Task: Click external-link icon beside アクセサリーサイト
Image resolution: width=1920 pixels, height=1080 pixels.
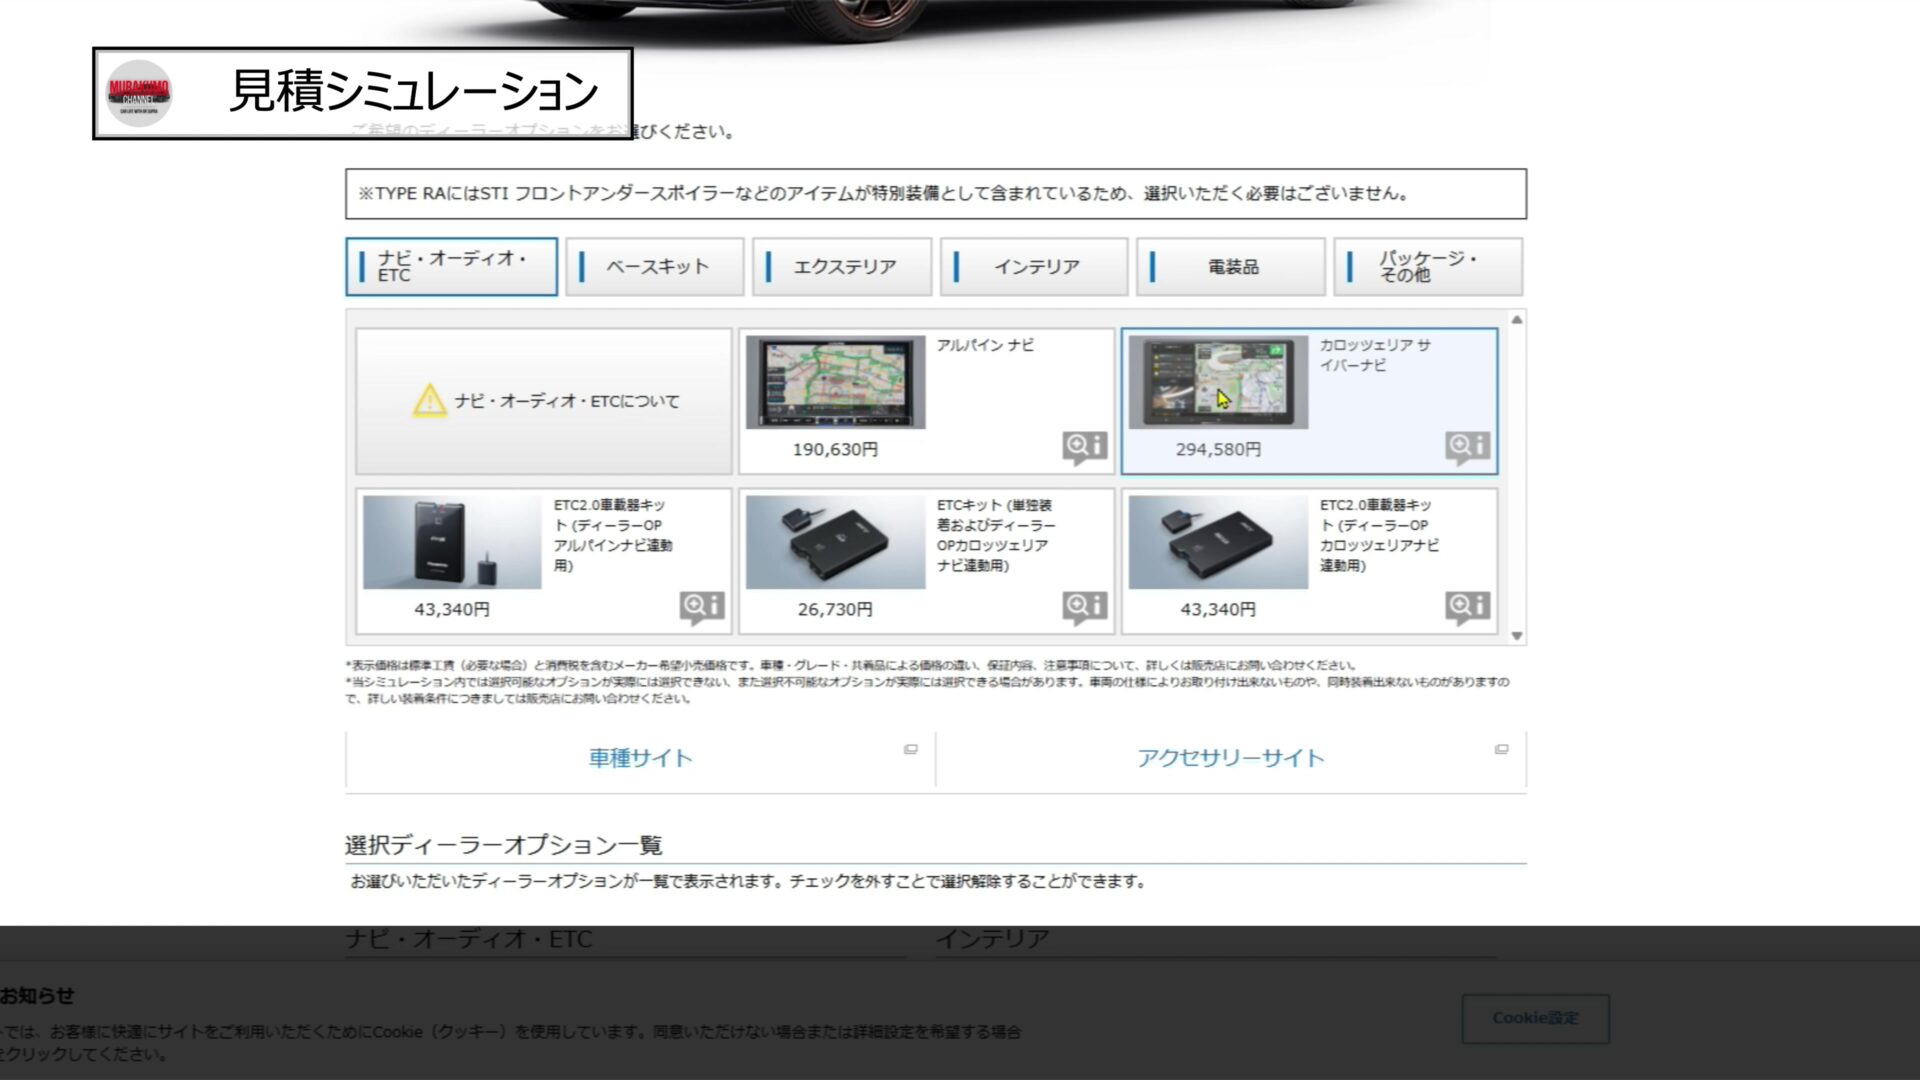Action: [1501, 749]
